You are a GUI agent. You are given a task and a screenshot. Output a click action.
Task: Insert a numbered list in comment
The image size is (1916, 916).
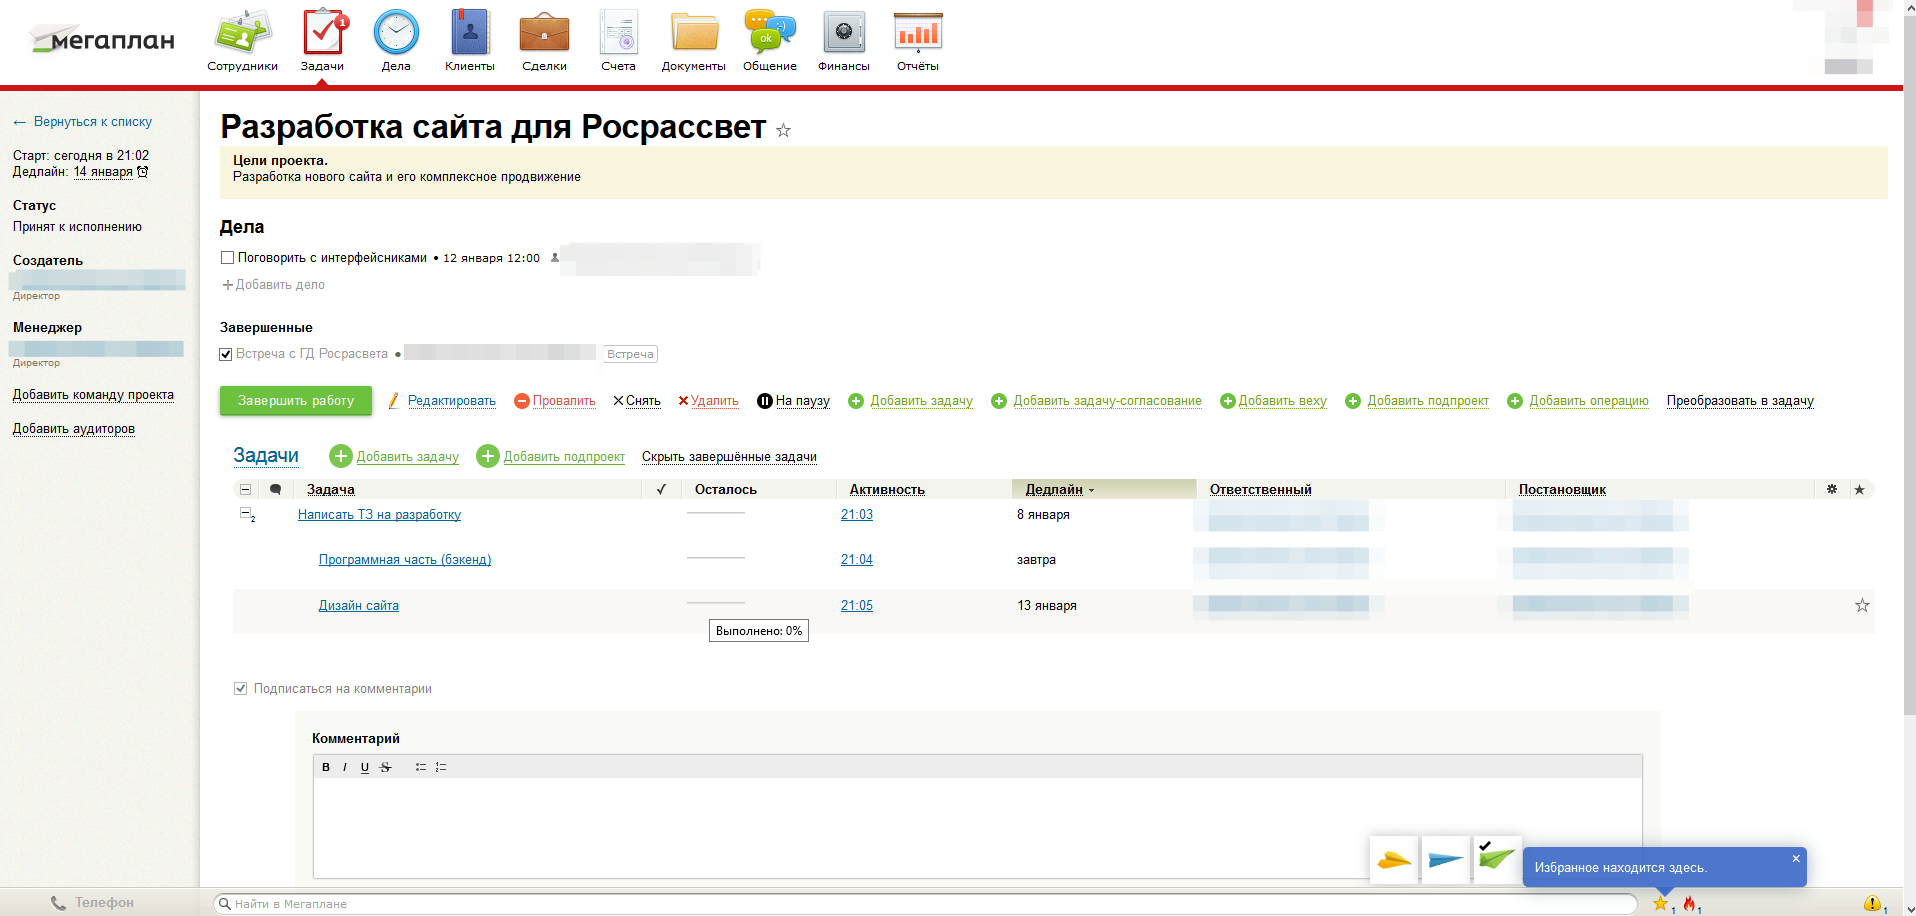[x=441, y=767]
